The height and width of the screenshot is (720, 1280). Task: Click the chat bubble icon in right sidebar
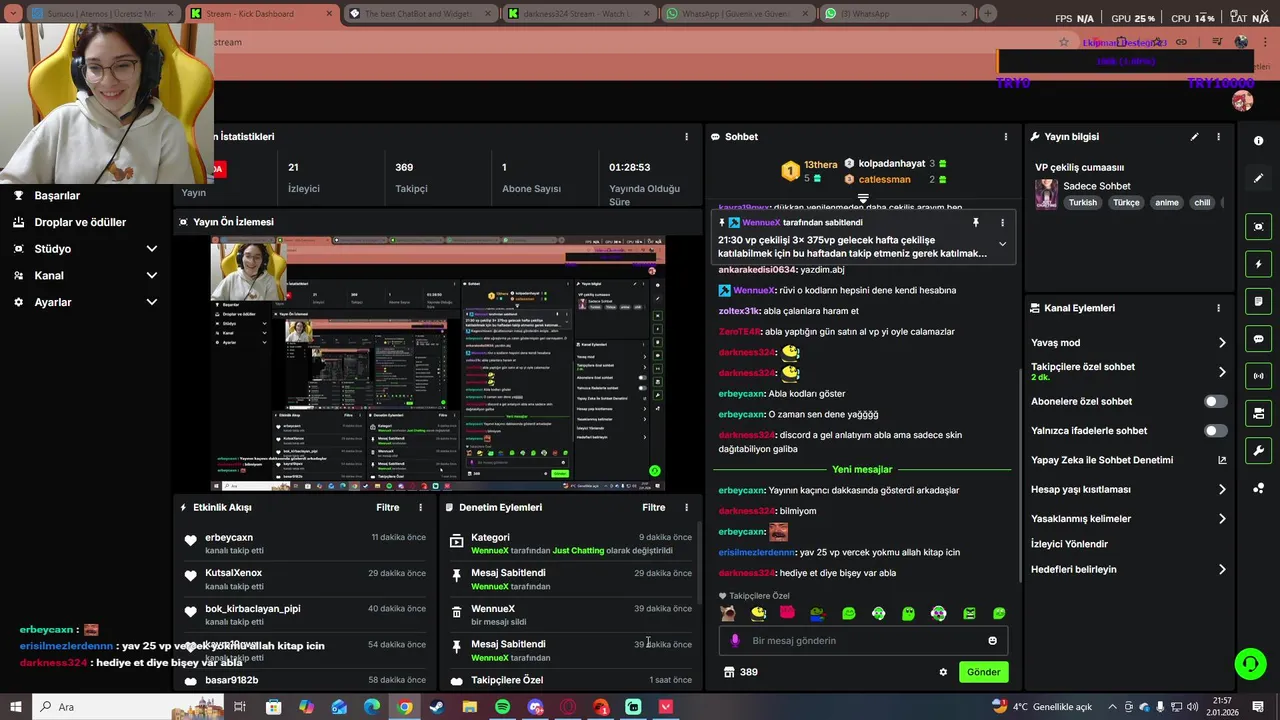(x=1258, y=338)
